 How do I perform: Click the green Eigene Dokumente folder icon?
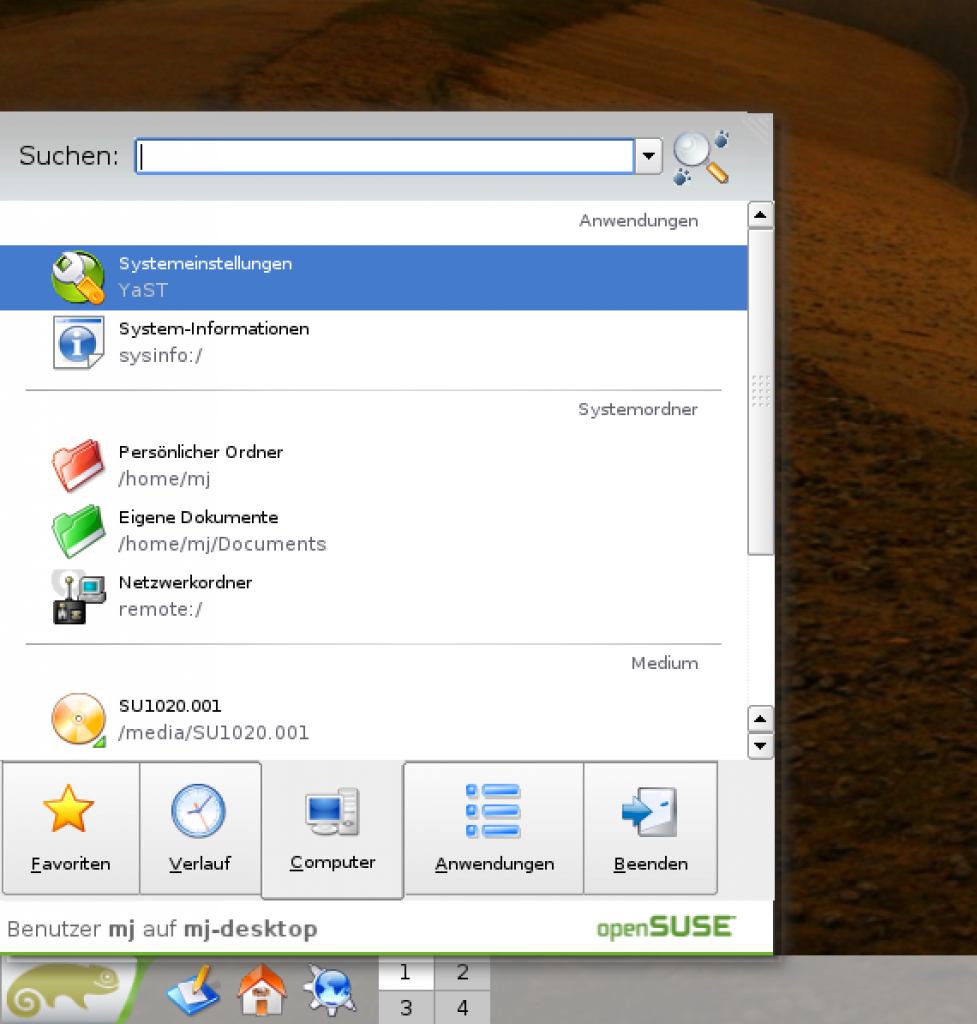tap(78, 531)
